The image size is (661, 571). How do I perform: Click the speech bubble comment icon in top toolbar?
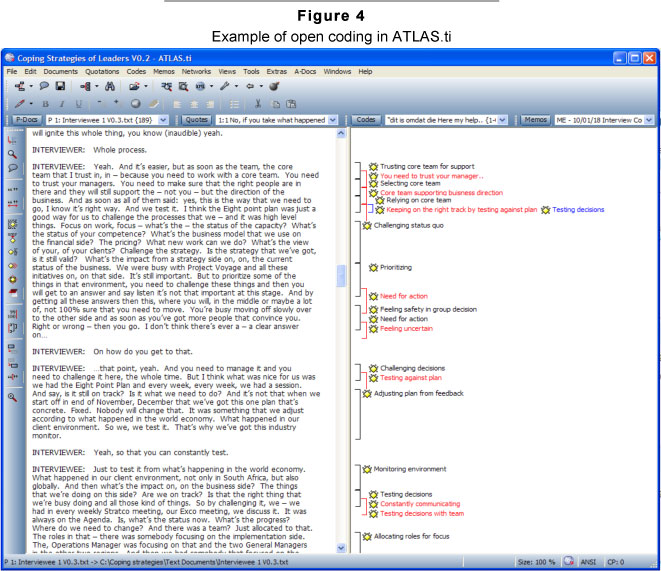tap(45, 87)
